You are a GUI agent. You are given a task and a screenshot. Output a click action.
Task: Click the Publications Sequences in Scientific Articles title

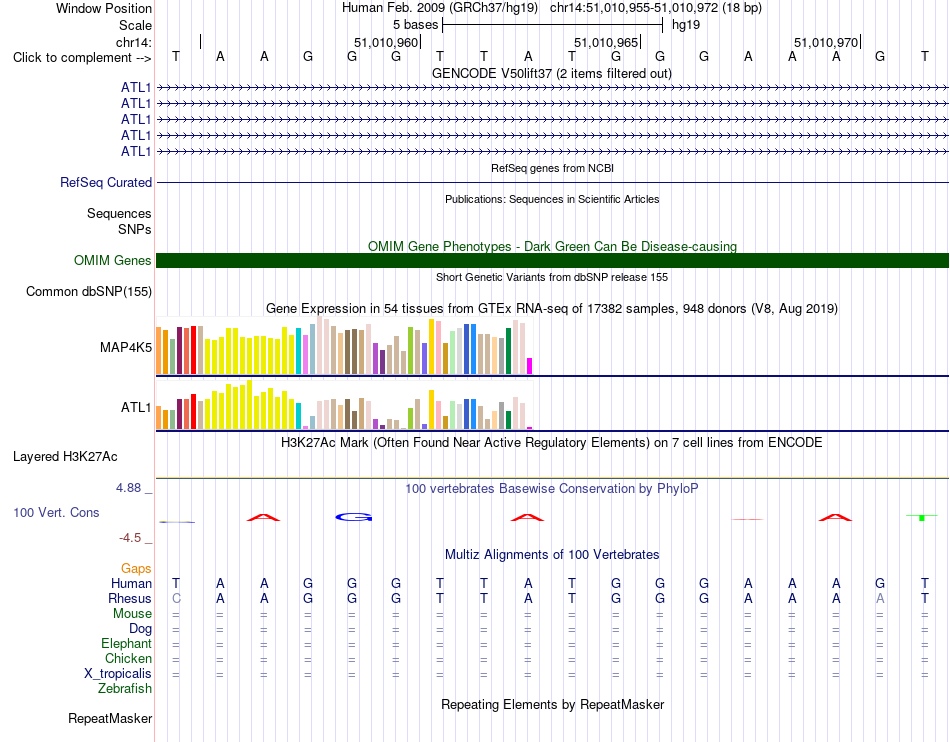(552, 199)
